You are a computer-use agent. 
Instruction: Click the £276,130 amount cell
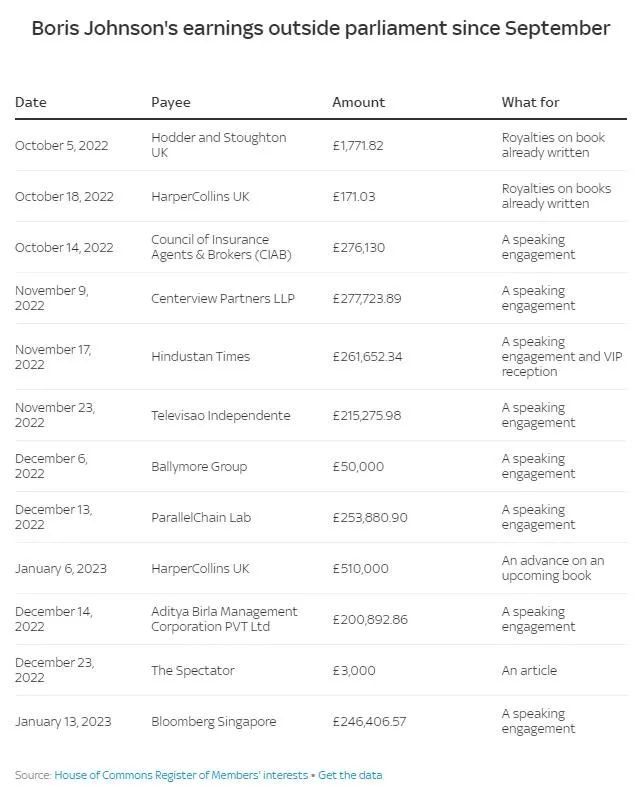tap(359, 248)
